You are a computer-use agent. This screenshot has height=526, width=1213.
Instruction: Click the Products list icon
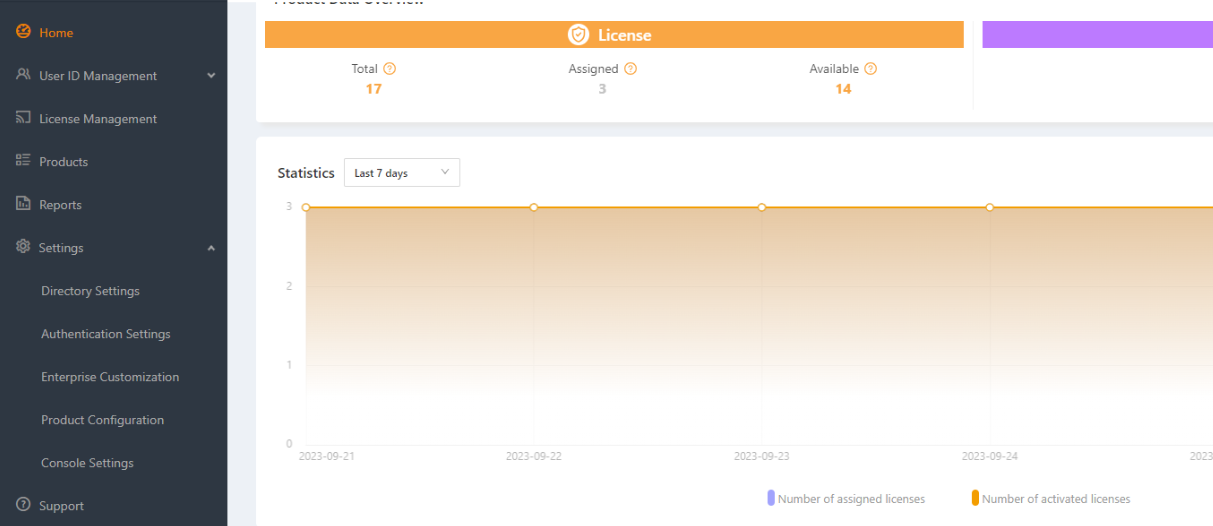pos(23,161)
